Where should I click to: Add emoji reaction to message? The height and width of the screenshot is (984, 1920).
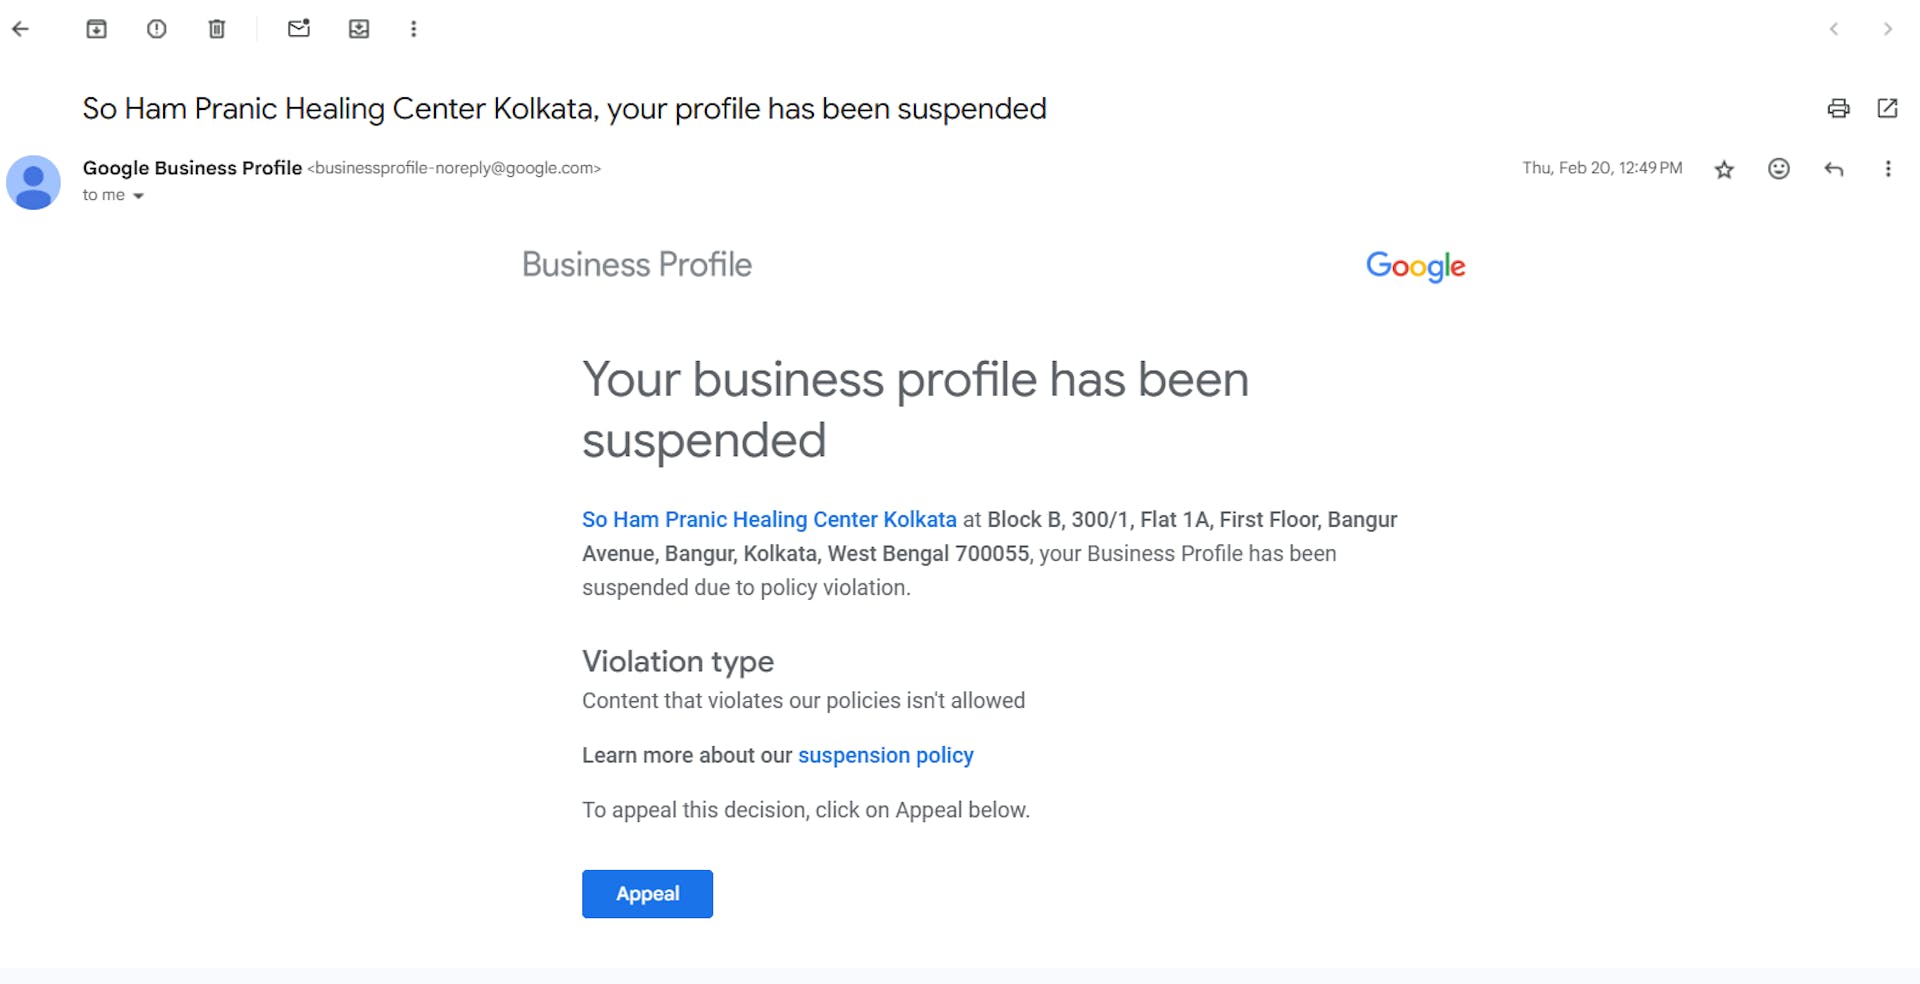click(x=1778, y=168)
